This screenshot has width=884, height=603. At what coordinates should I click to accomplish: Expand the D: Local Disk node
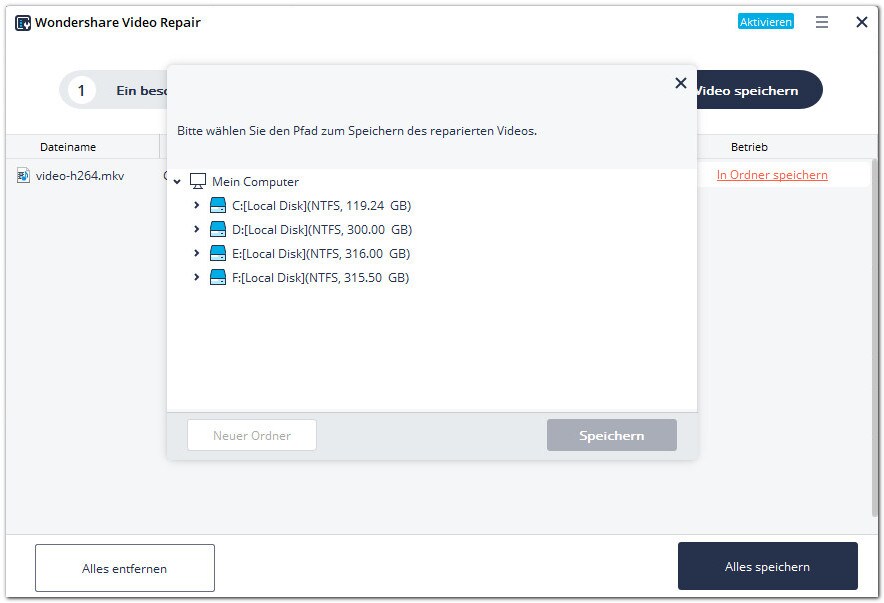(196, 230)
